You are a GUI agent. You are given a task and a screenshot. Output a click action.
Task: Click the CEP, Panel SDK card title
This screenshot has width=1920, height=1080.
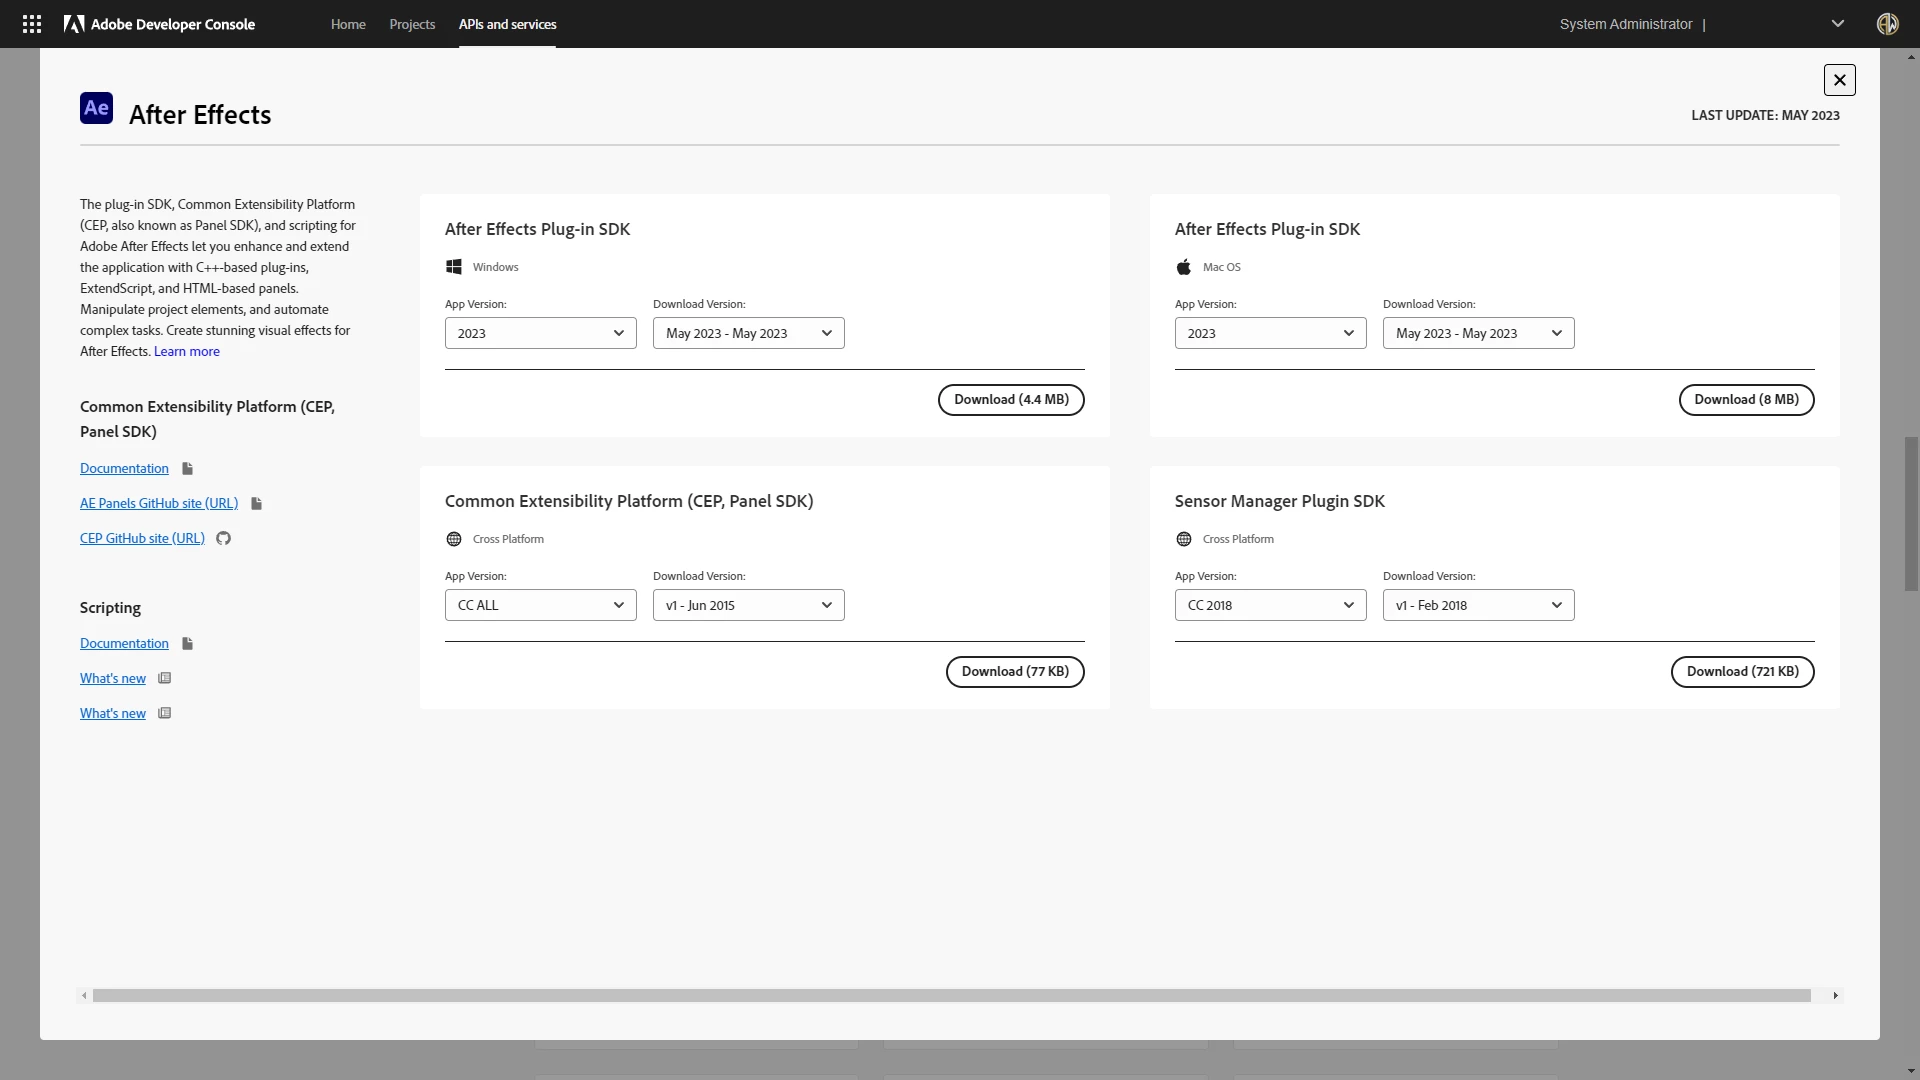[x=629, y=501]
